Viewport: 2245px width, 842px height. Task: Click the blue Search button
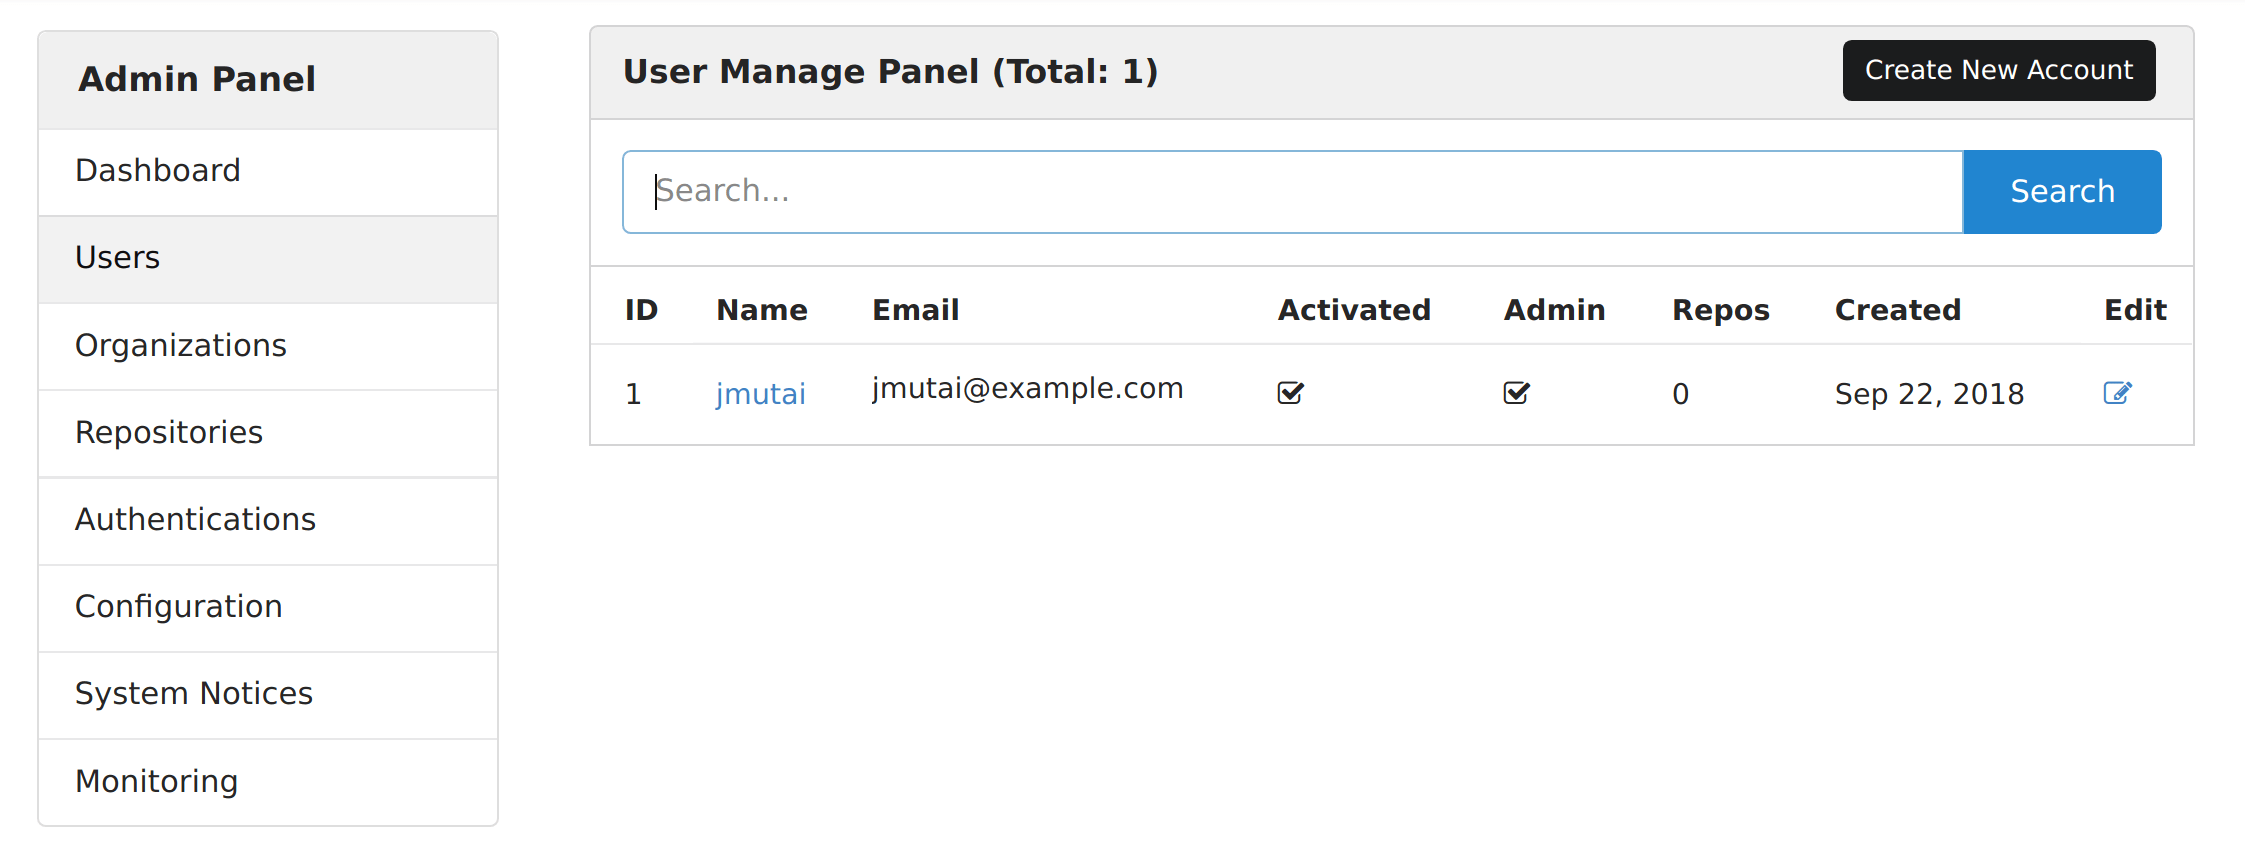tap(2062, 191)
